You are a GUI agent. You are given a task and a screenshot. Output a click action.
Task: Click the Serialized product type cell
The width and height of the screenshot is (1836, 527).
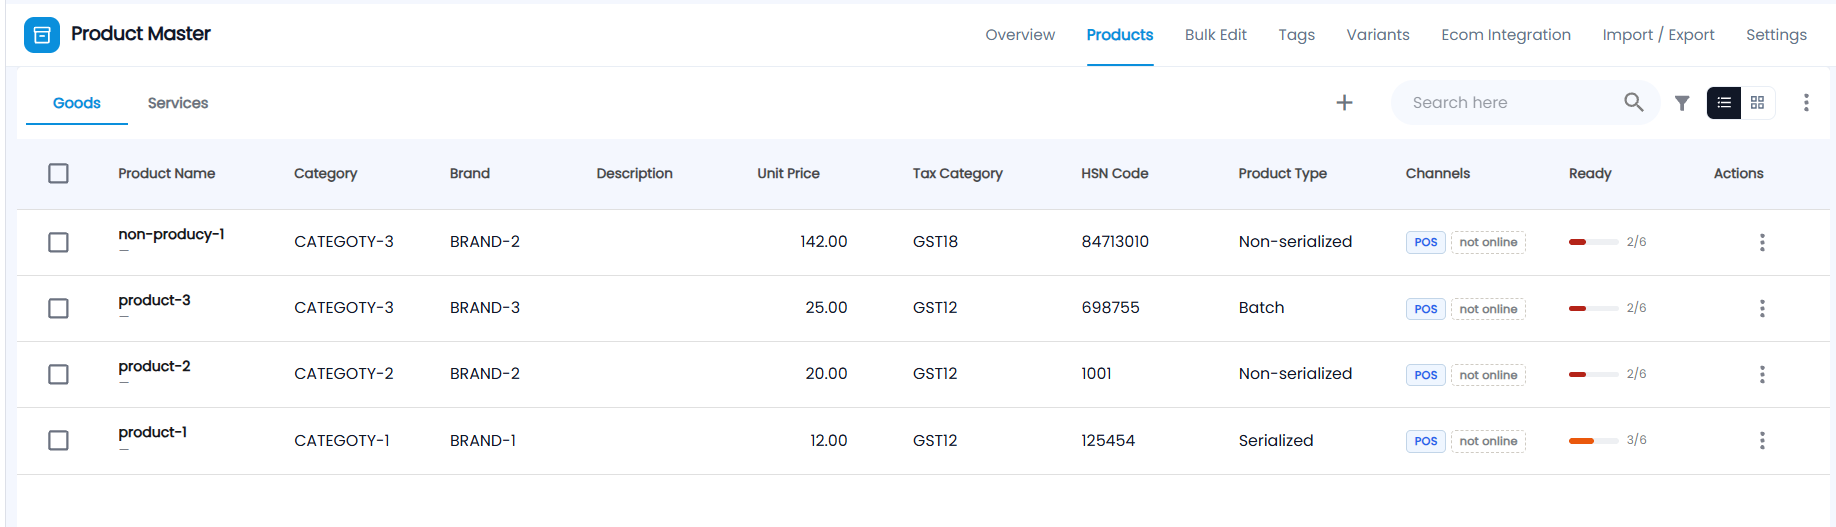pos(1276,440)
